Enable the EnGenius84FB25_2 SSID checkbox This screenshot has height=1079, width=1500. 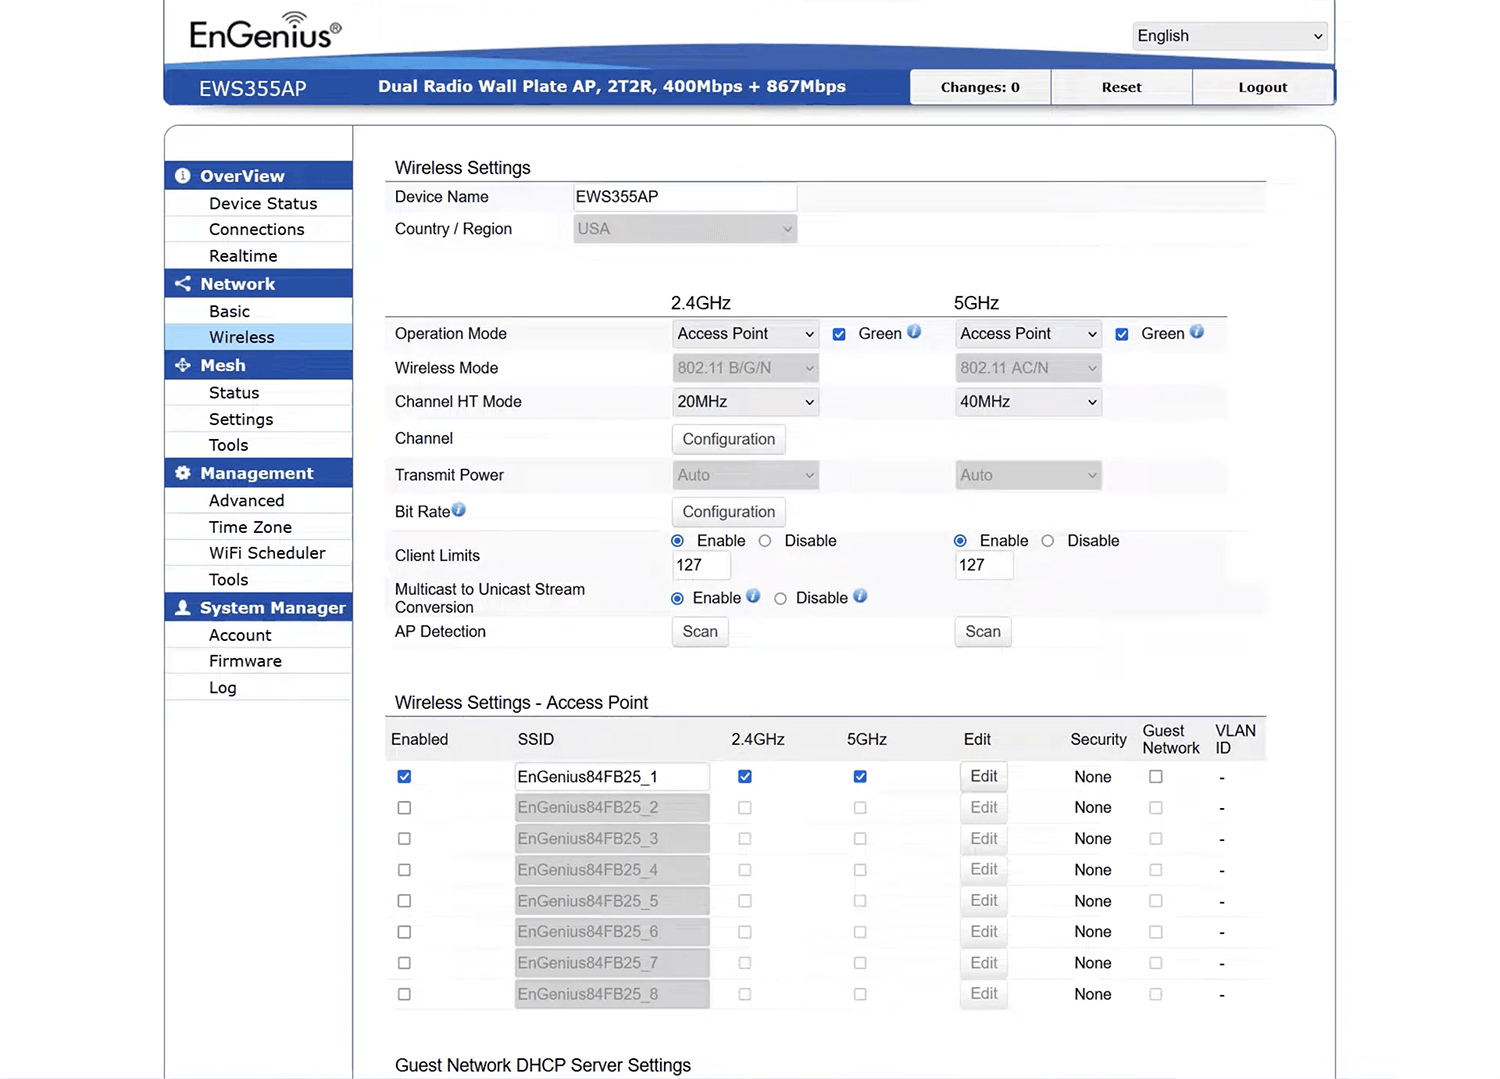click(404, 808)
